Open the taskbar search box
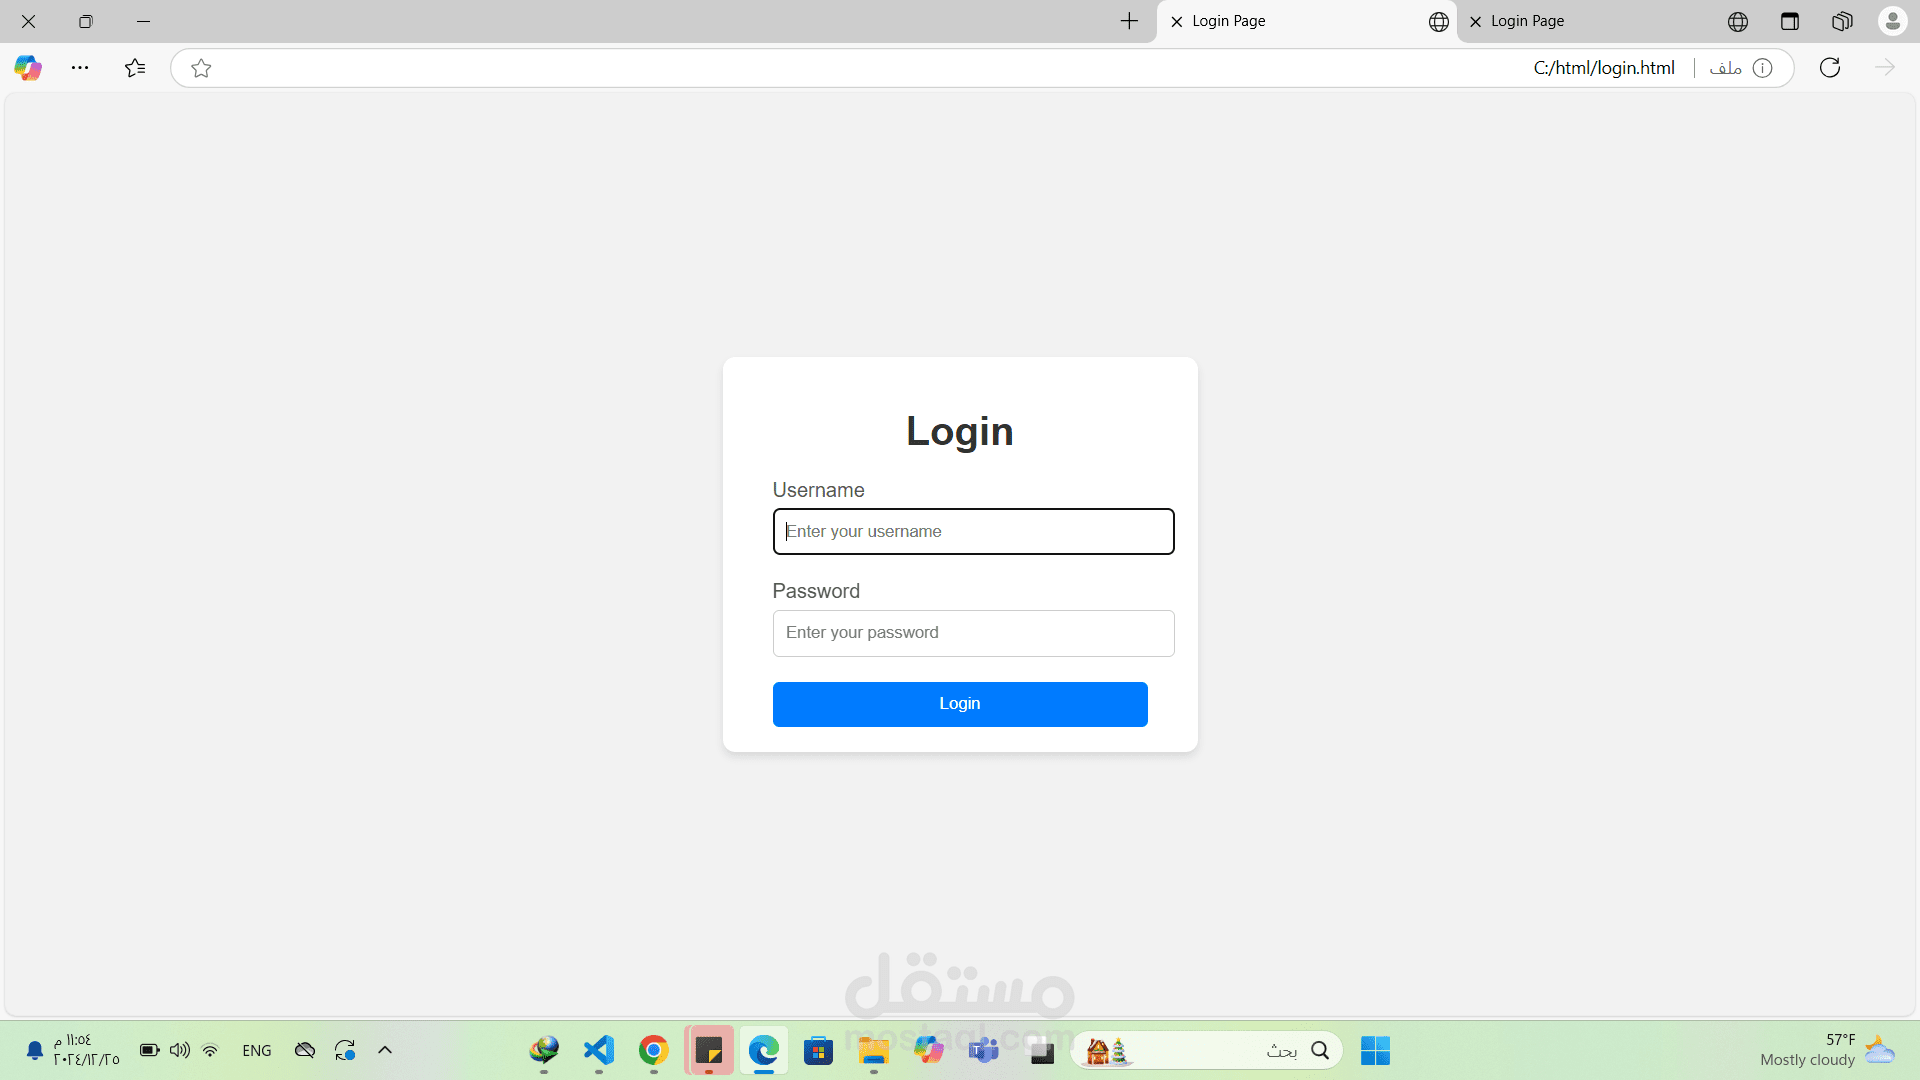 (x=1207, y=1051)
